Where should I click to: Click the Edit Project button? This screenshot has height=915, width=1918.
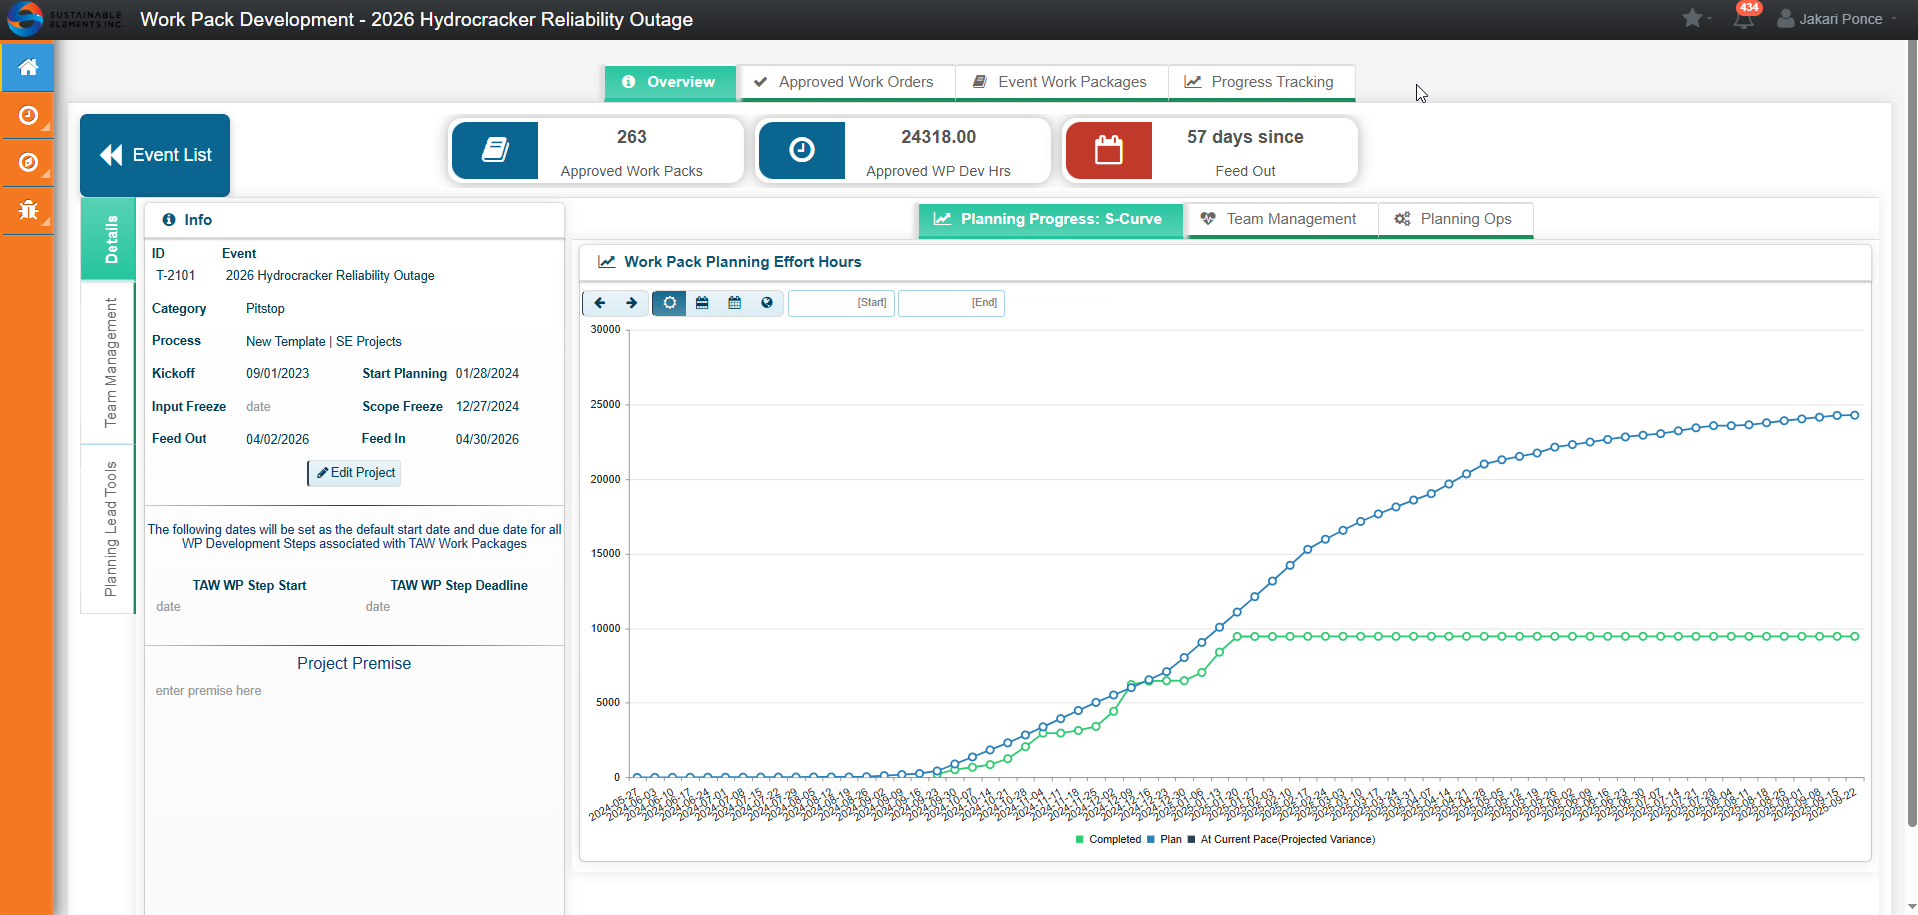355,473
